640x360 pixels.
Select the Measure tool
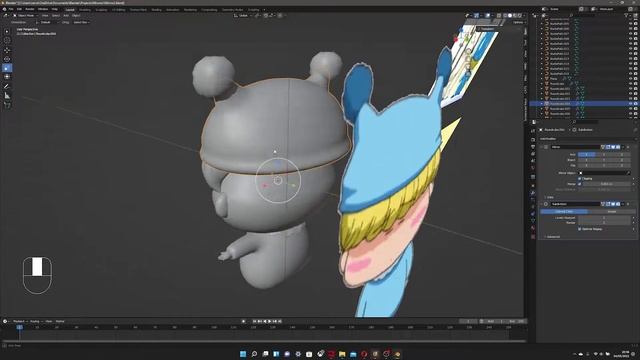pyautogui.click(x=7, y=96)
